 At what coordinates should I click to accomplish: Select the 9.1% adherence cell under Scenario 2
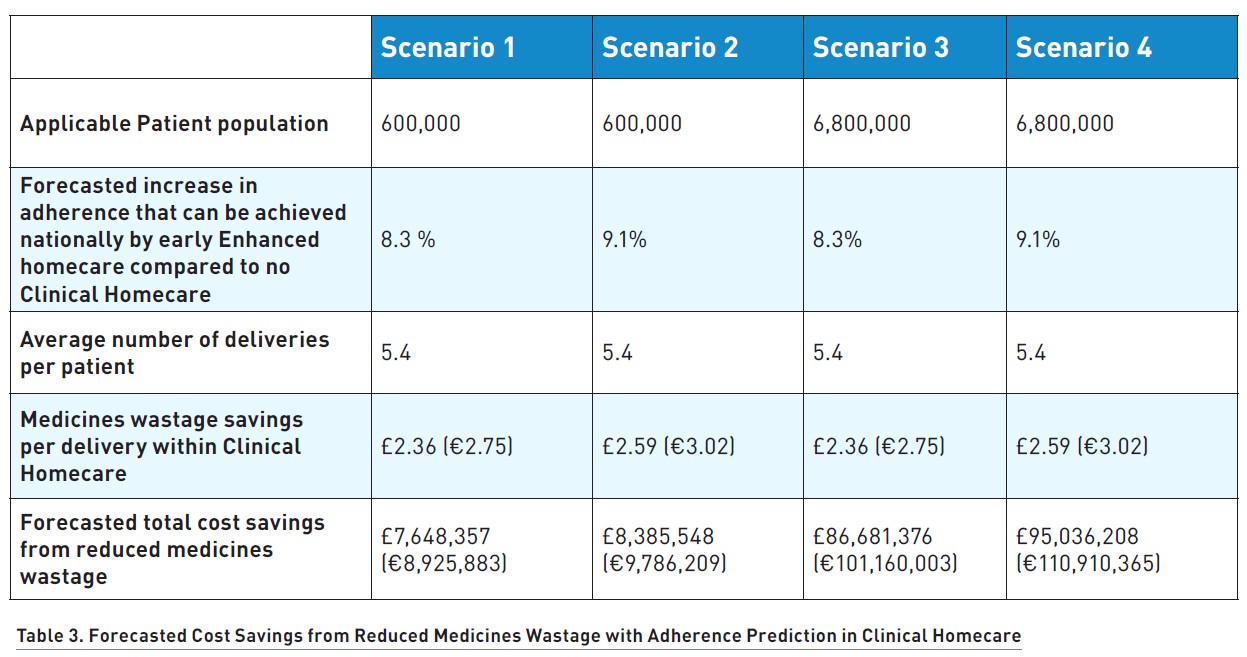pos(625,240)
